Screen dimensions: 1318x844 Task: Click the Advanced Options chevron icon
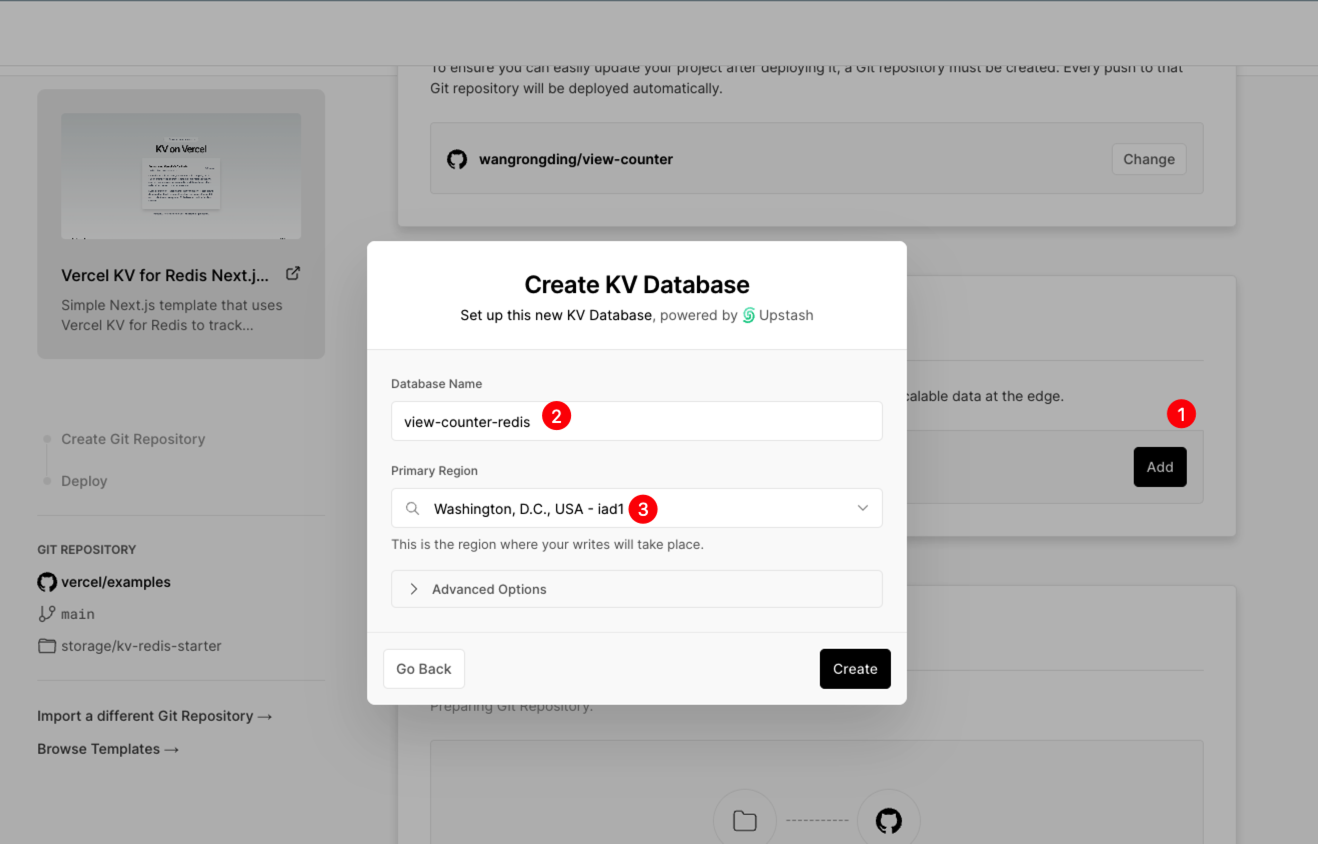click(x=414, y=589)
